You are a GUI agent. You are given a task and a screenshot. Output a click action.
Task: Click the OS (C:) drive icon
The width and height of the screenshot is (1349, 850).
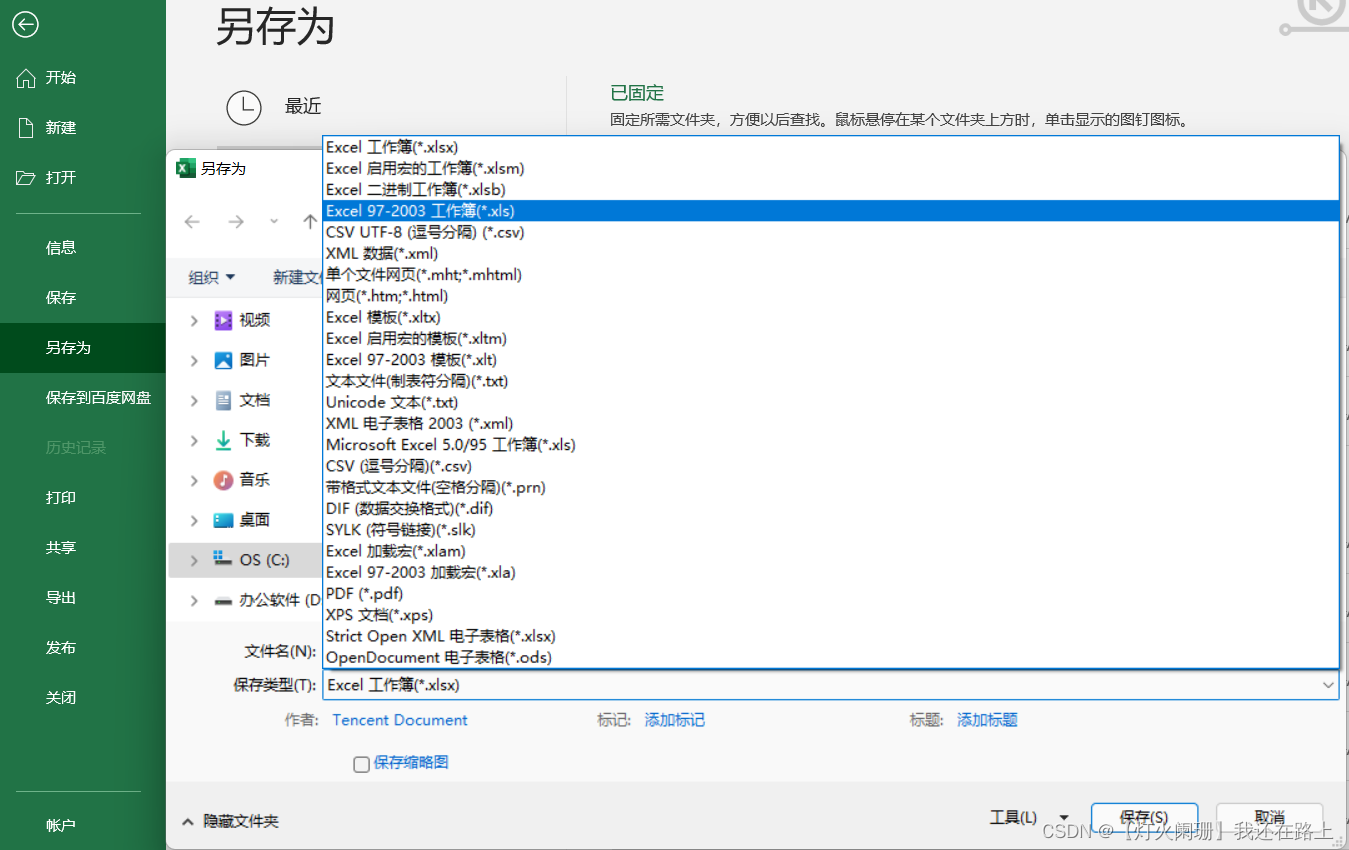pos(223,559)
